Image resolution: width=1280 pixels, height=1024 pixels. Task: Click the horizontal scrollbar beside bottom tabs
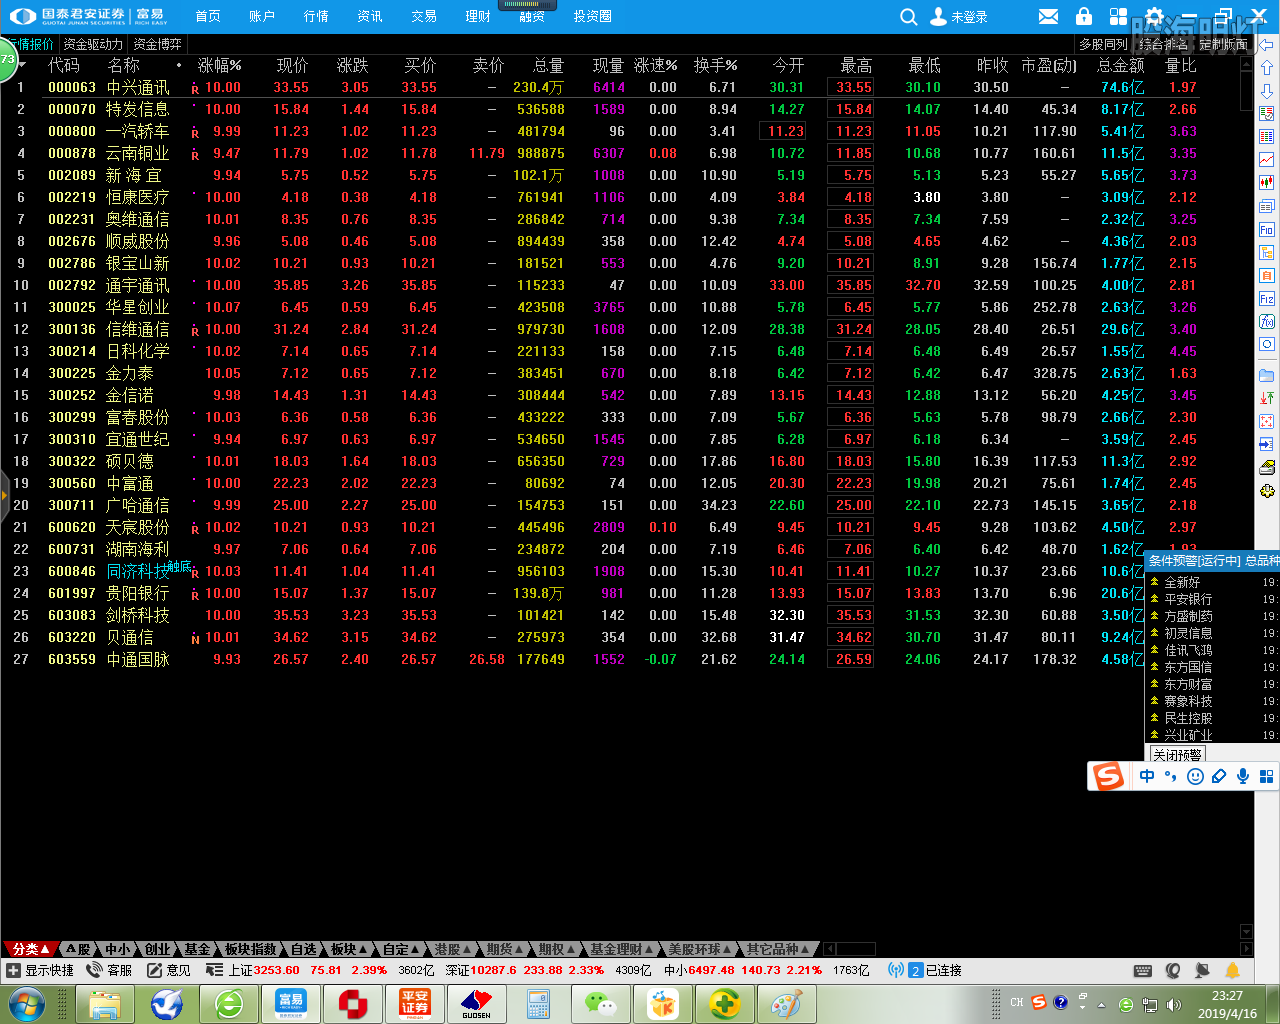click(848, 949)
